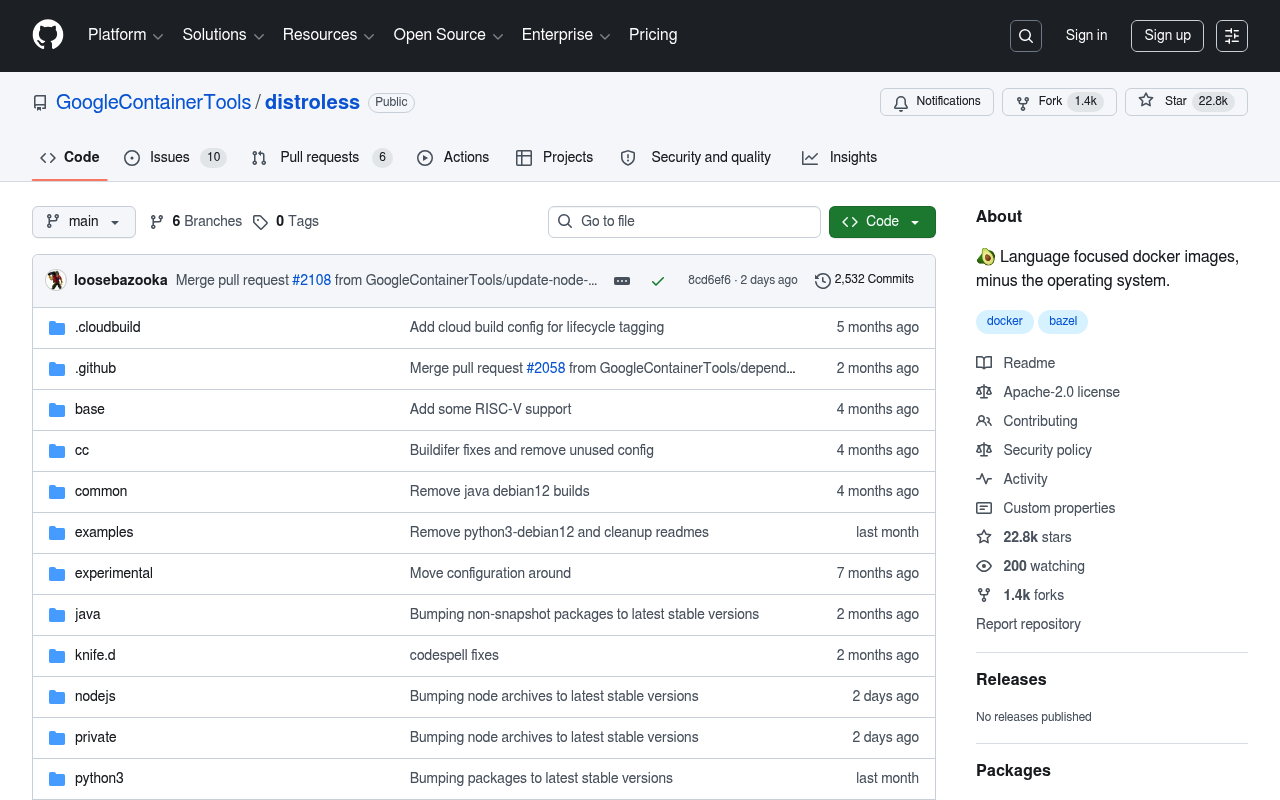Open 'Add some RISC-V support' commit message
The height and width of the screenshot is (800, 1280).
491,409
